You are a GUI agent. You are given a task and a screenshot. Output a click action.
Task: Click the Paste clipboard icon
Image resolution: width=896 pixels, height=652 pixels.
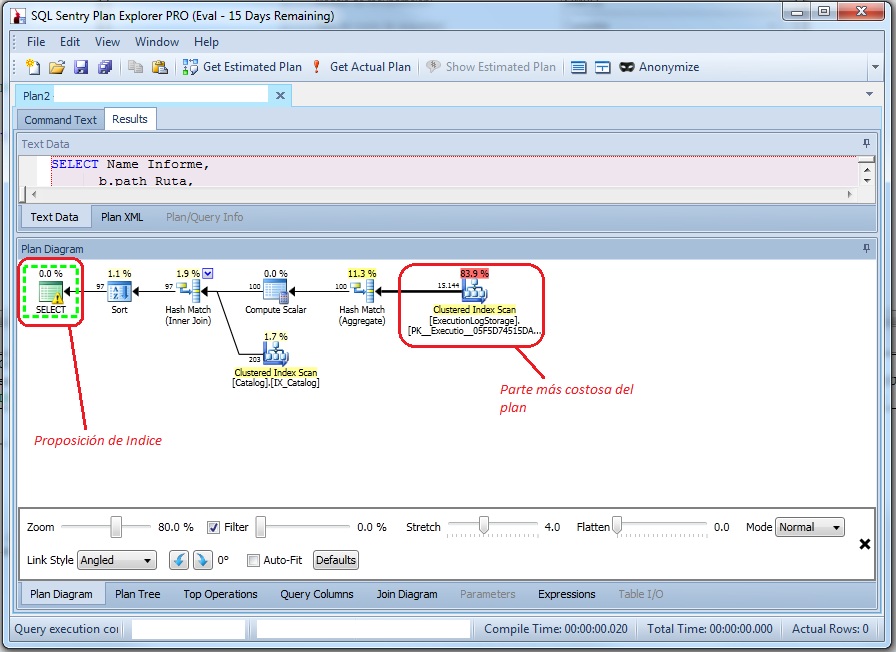(159, 67)
